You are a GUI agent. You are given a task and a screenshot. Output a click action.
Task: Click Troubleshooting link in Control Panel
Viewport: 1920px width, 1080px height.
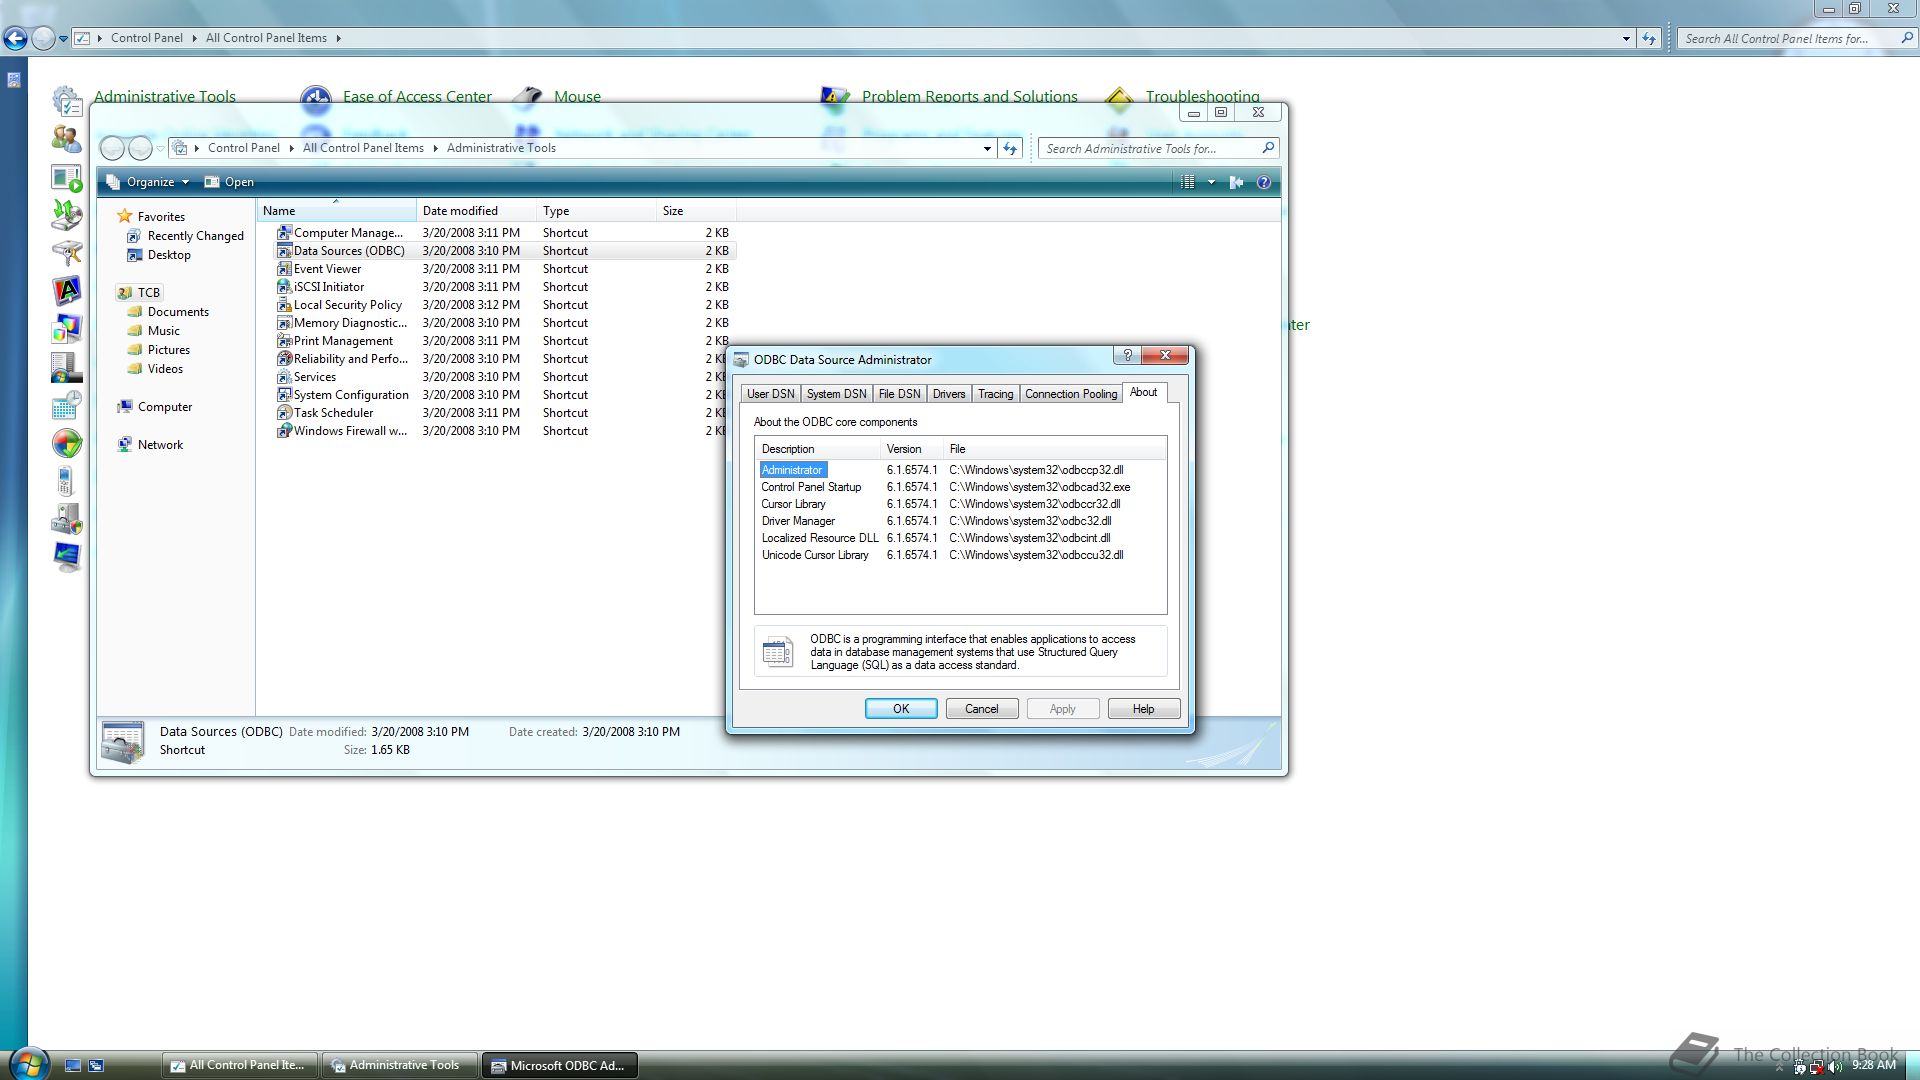[1202, 97]
